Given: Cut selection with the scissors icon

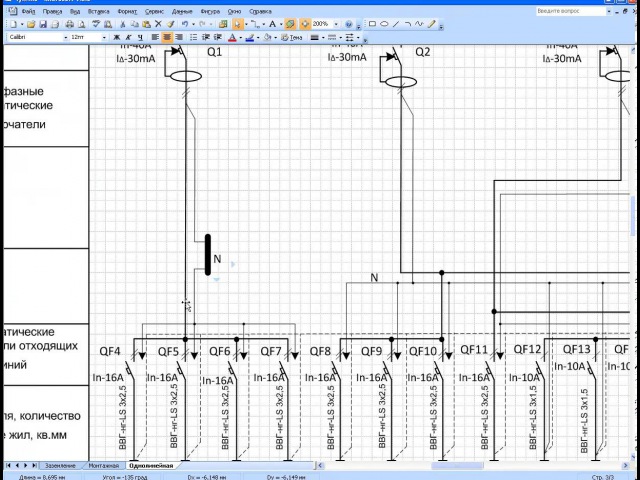Looking at the screenshot, I should tap(124, 24).
